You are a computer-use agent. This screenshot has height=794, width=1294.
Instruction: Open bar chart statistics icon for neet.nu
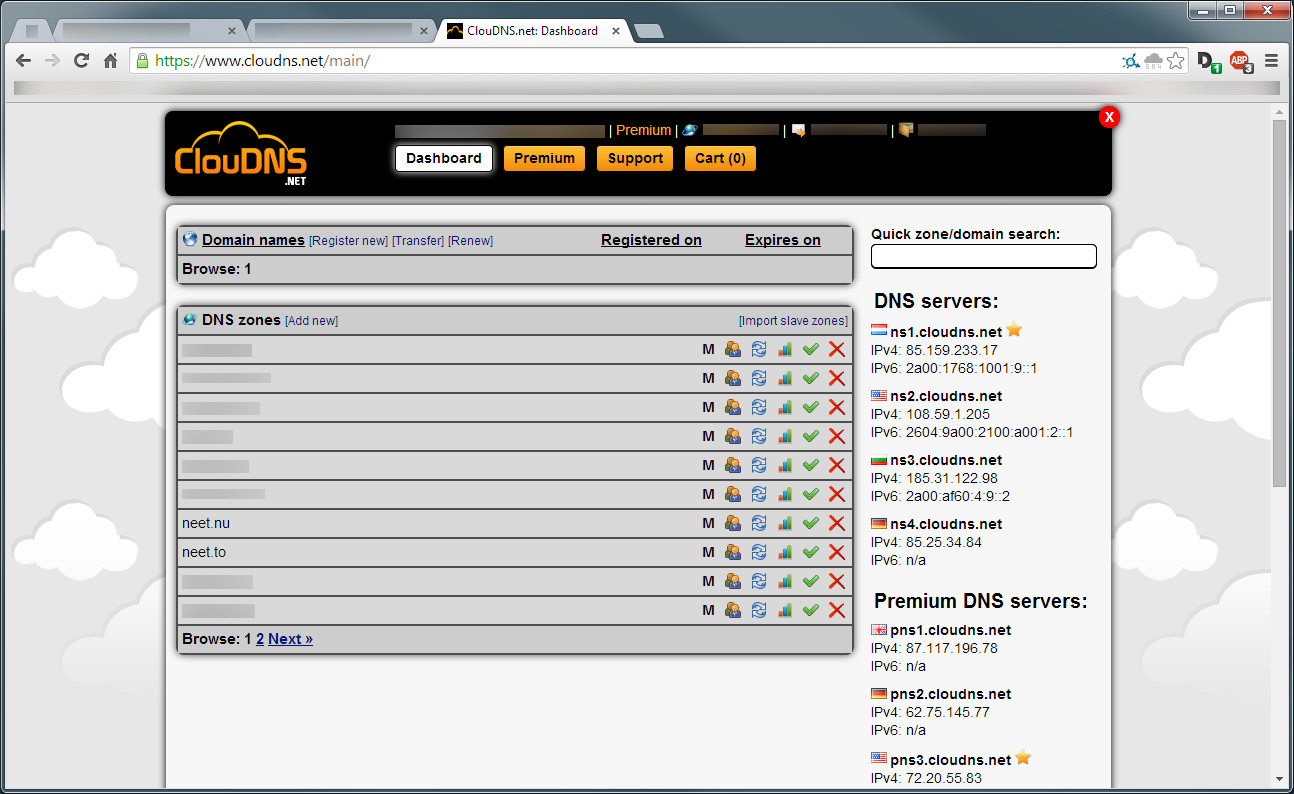[784, 523]
